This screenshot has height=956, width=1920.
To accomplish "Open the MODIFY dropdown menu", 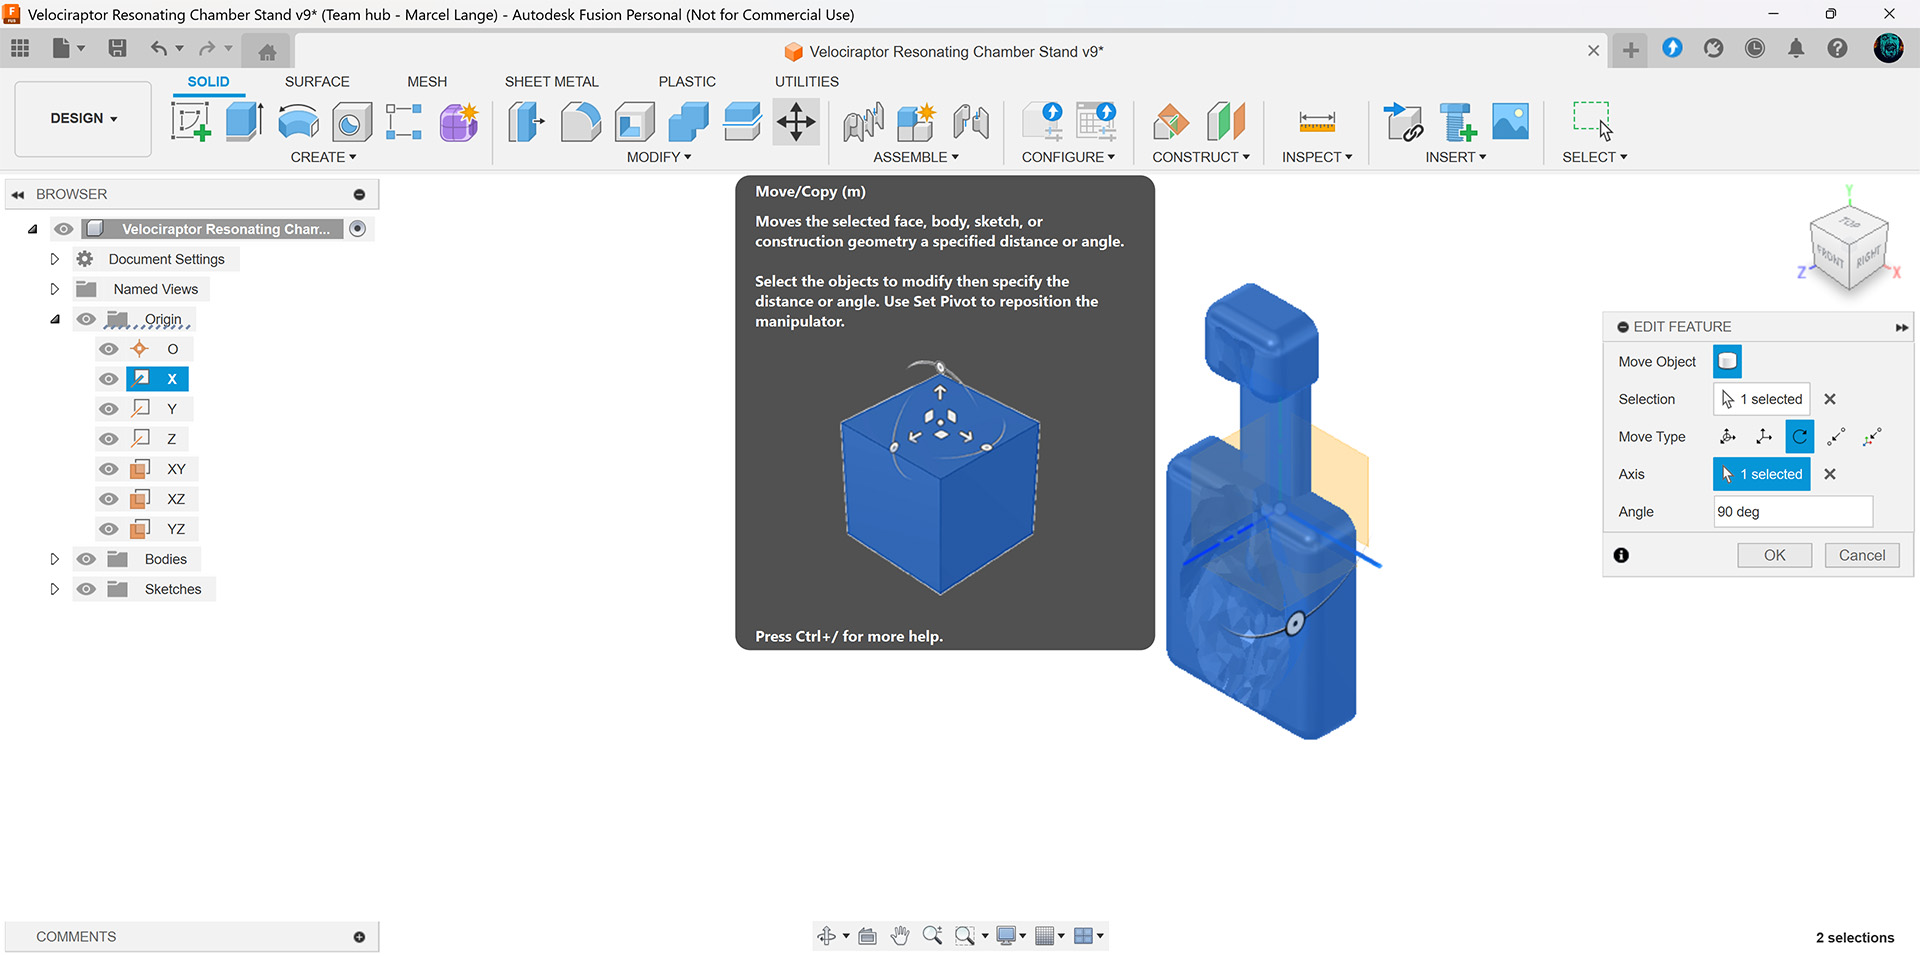I will 659,157.
